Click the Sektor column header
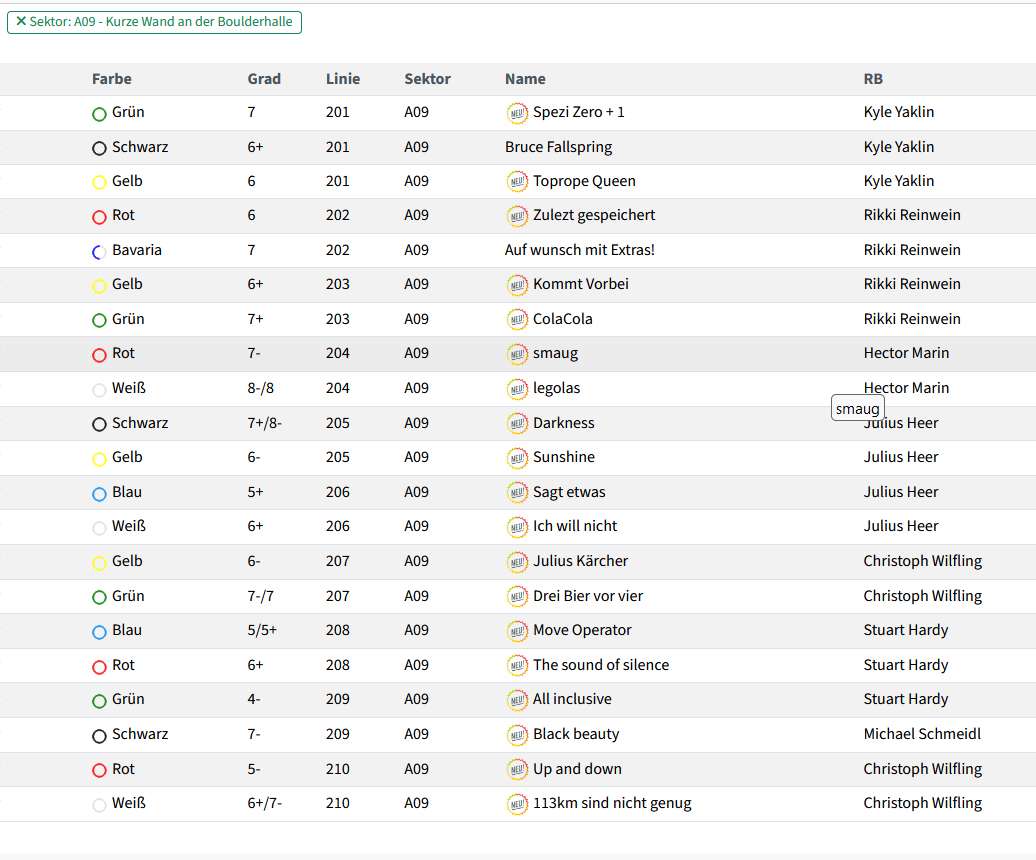1036x860 pixels. coord(427,79)
